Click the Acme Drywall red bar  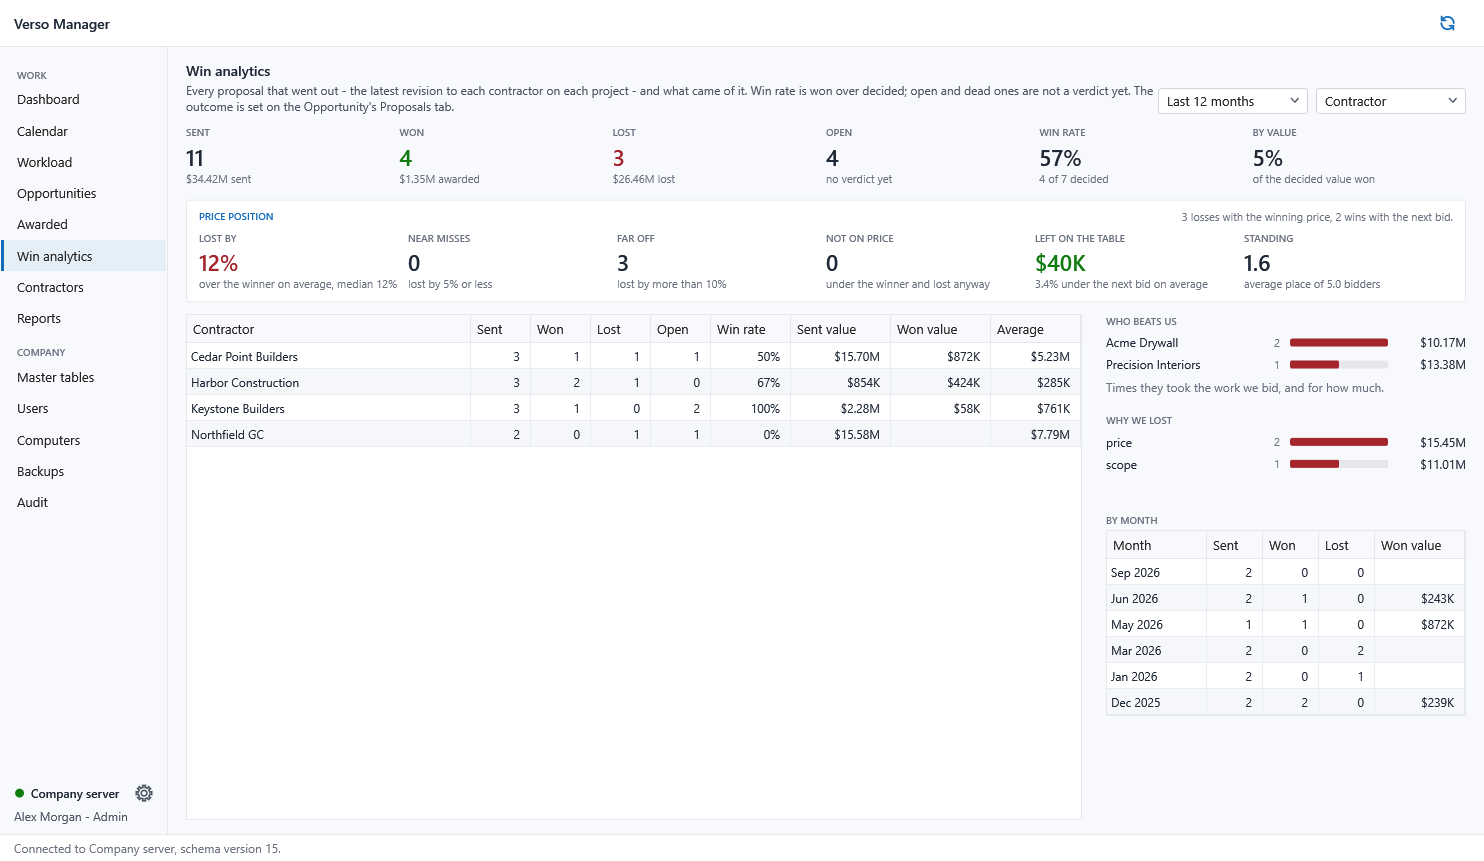pyautogui.click(x=1339, y=343)
